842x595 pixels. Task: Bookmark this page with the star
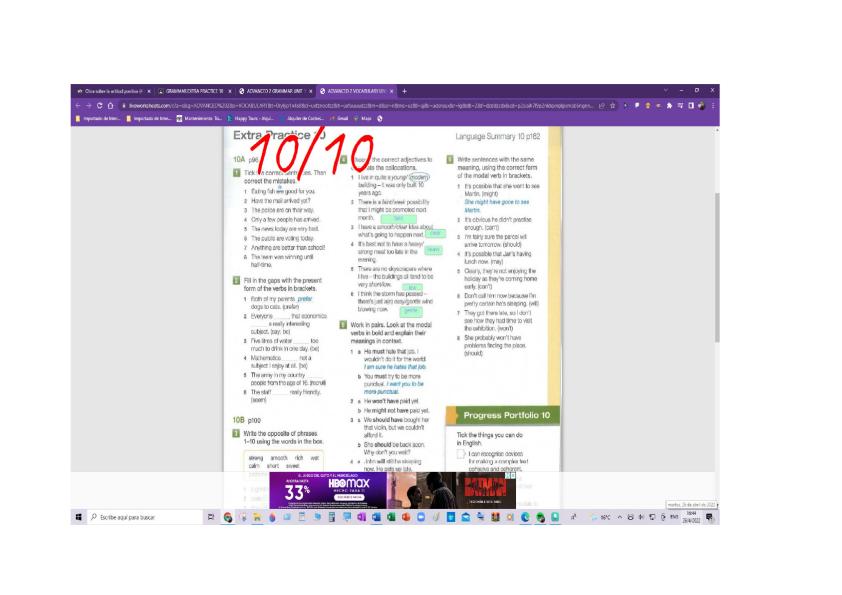click(613, 106)
